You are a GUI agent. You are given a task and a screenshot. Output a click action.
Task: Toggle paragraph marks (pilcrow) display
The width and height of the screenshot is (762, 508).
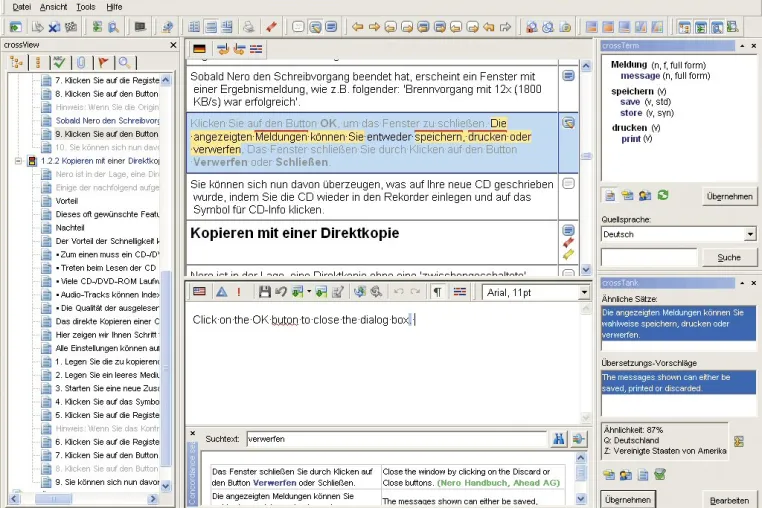click(437, 291)
